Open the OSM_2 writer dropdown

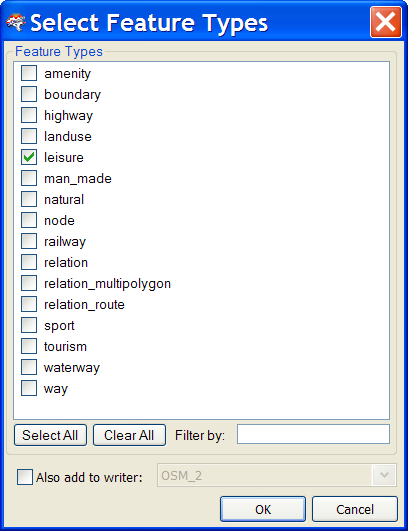coord(384,475)
